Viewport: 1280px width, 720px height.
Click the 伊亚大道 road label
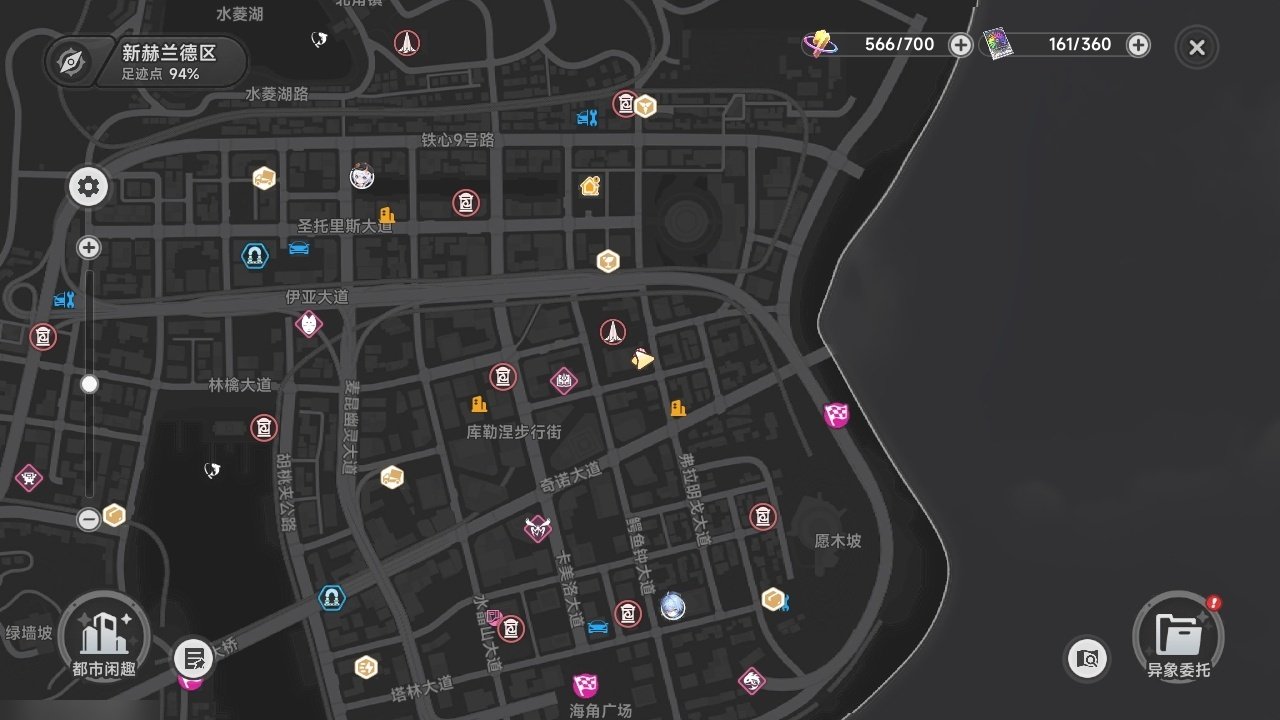[x=317, y=297]
